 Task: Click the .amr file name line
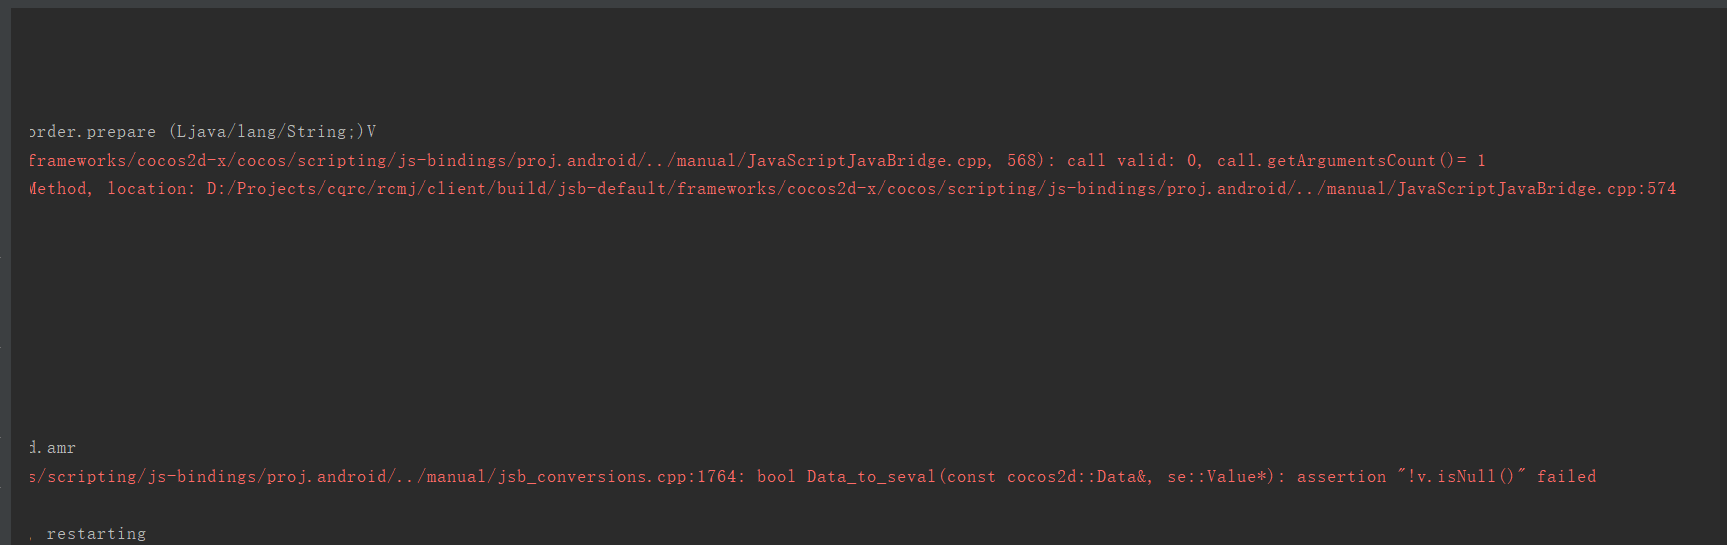[53, 448]
